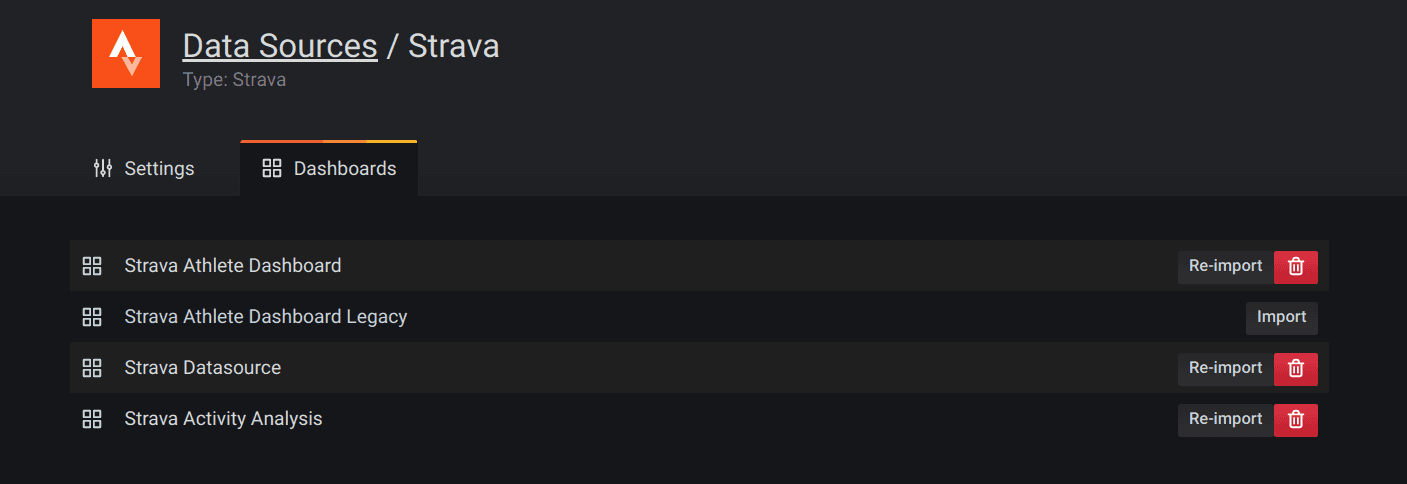Import the Strava Athlete Dashboard Legacy
The width and height of the screenshot is (1407, 484).
click(1281, 318)
